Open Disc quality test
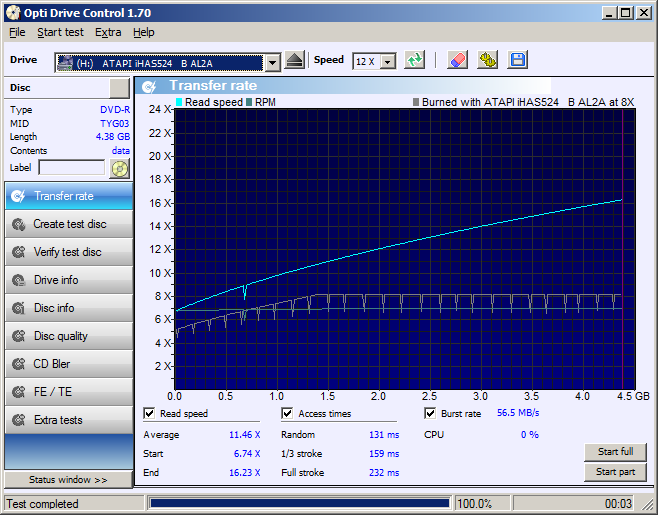Viewport: 658px width, 515px height. 69,336
